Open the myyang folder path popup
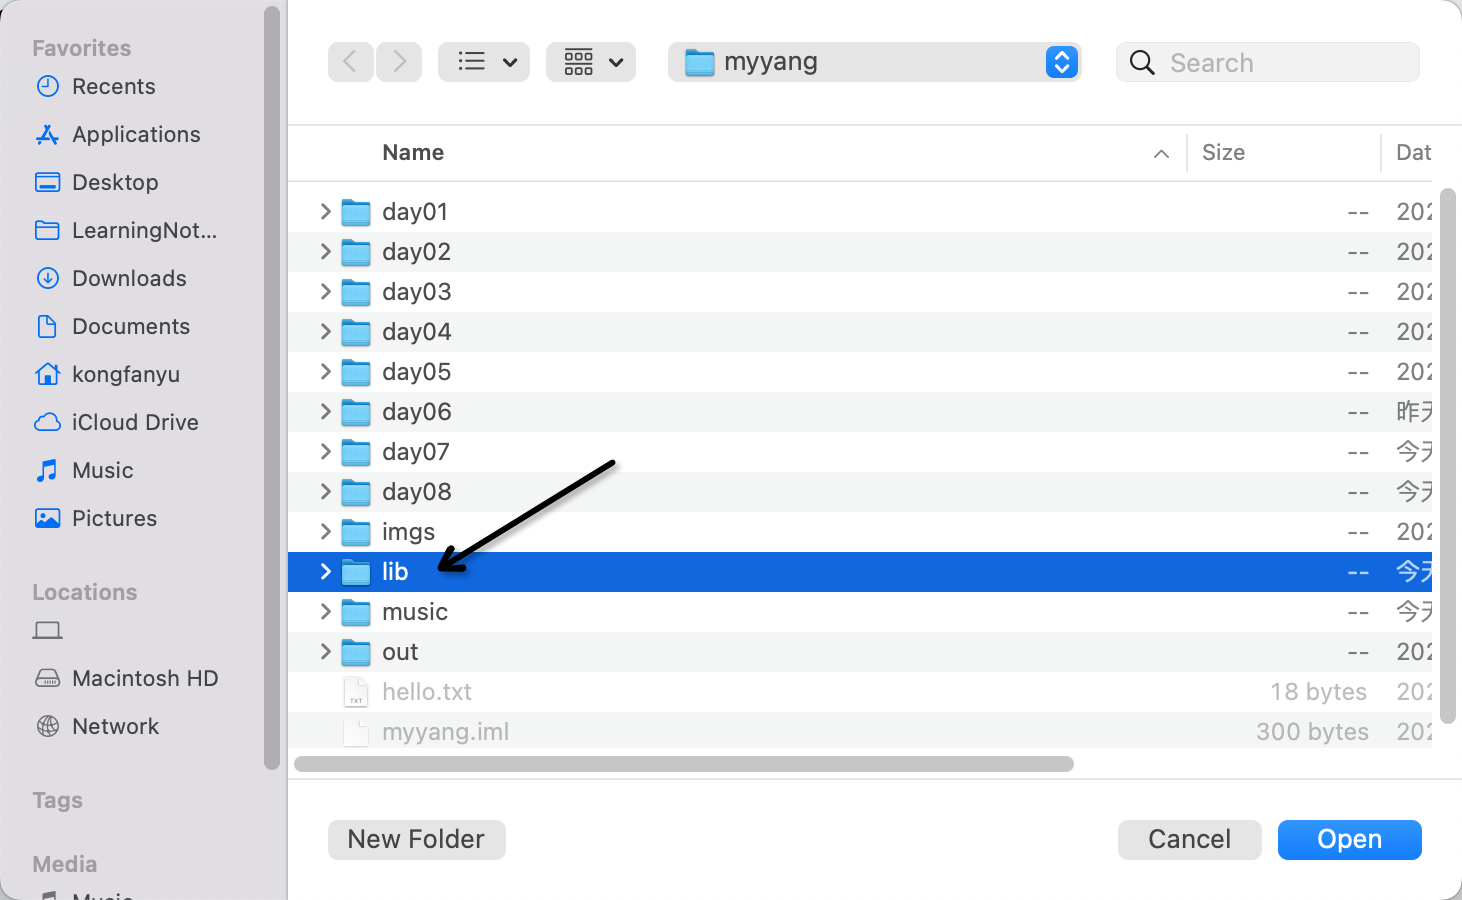Viewport: 1462px width, 900px height. [874, 62]
